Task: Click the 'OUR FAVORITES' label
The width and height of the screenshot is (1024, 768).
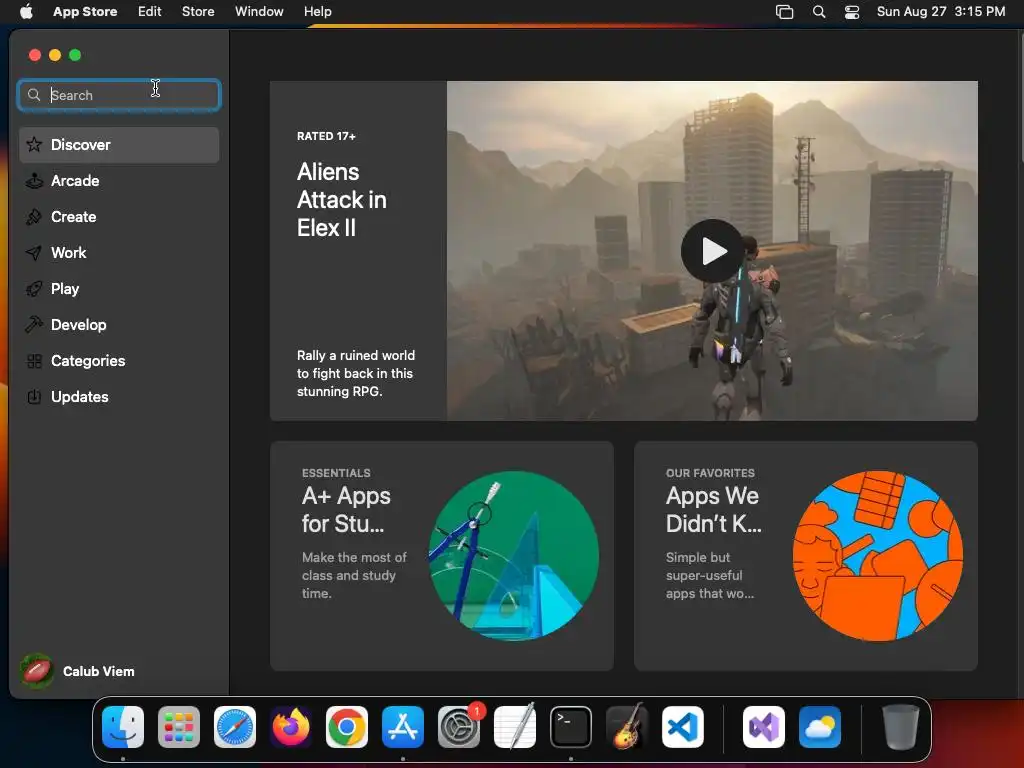Action: pos(711,473)
